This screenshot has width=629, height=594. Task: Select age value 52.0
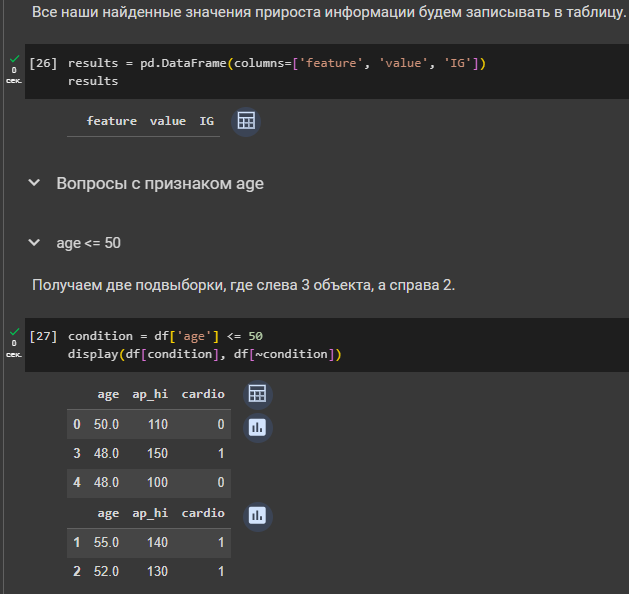tap(106, 572)
